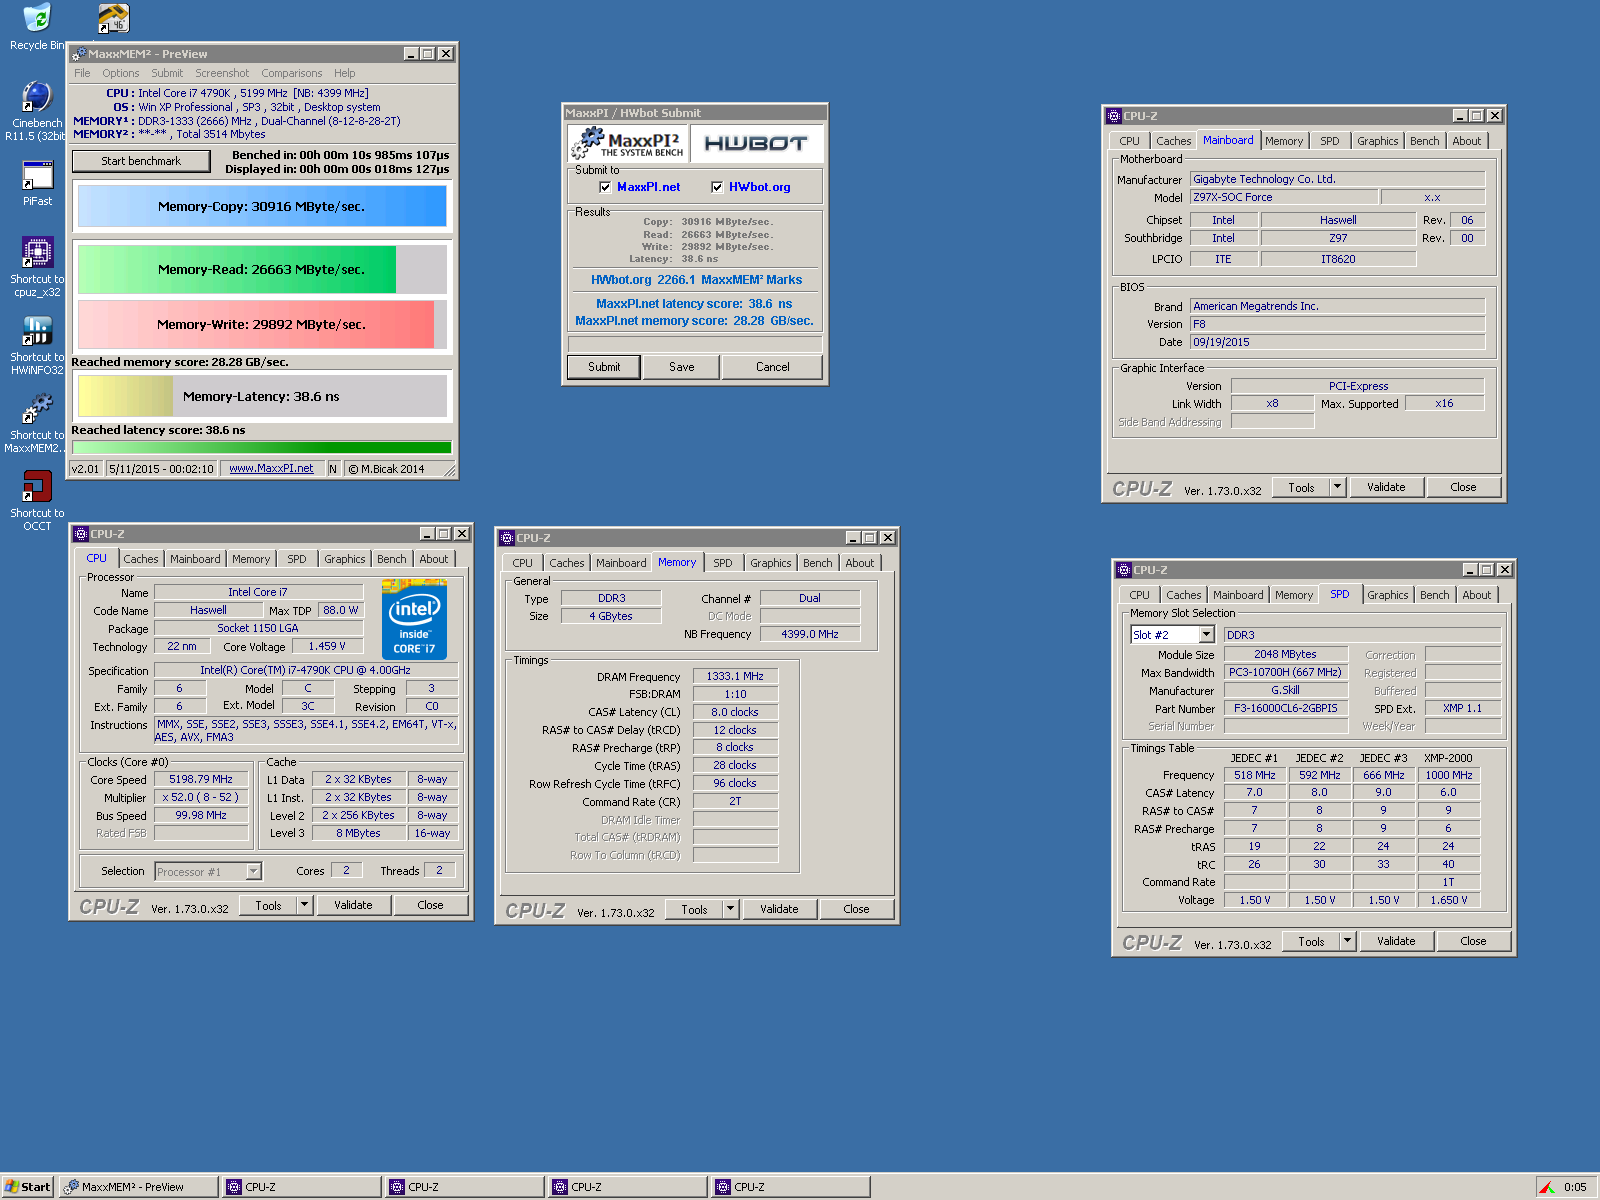Click the Core Speed 5198.79 MHz field

tap(201, 780)
